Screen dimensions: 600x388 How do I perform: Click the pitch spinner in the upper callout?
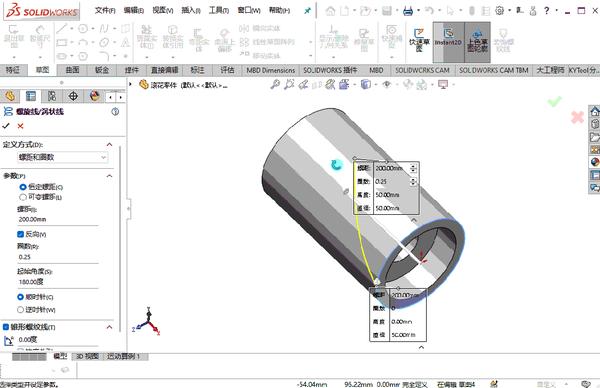tap(413, 168)
